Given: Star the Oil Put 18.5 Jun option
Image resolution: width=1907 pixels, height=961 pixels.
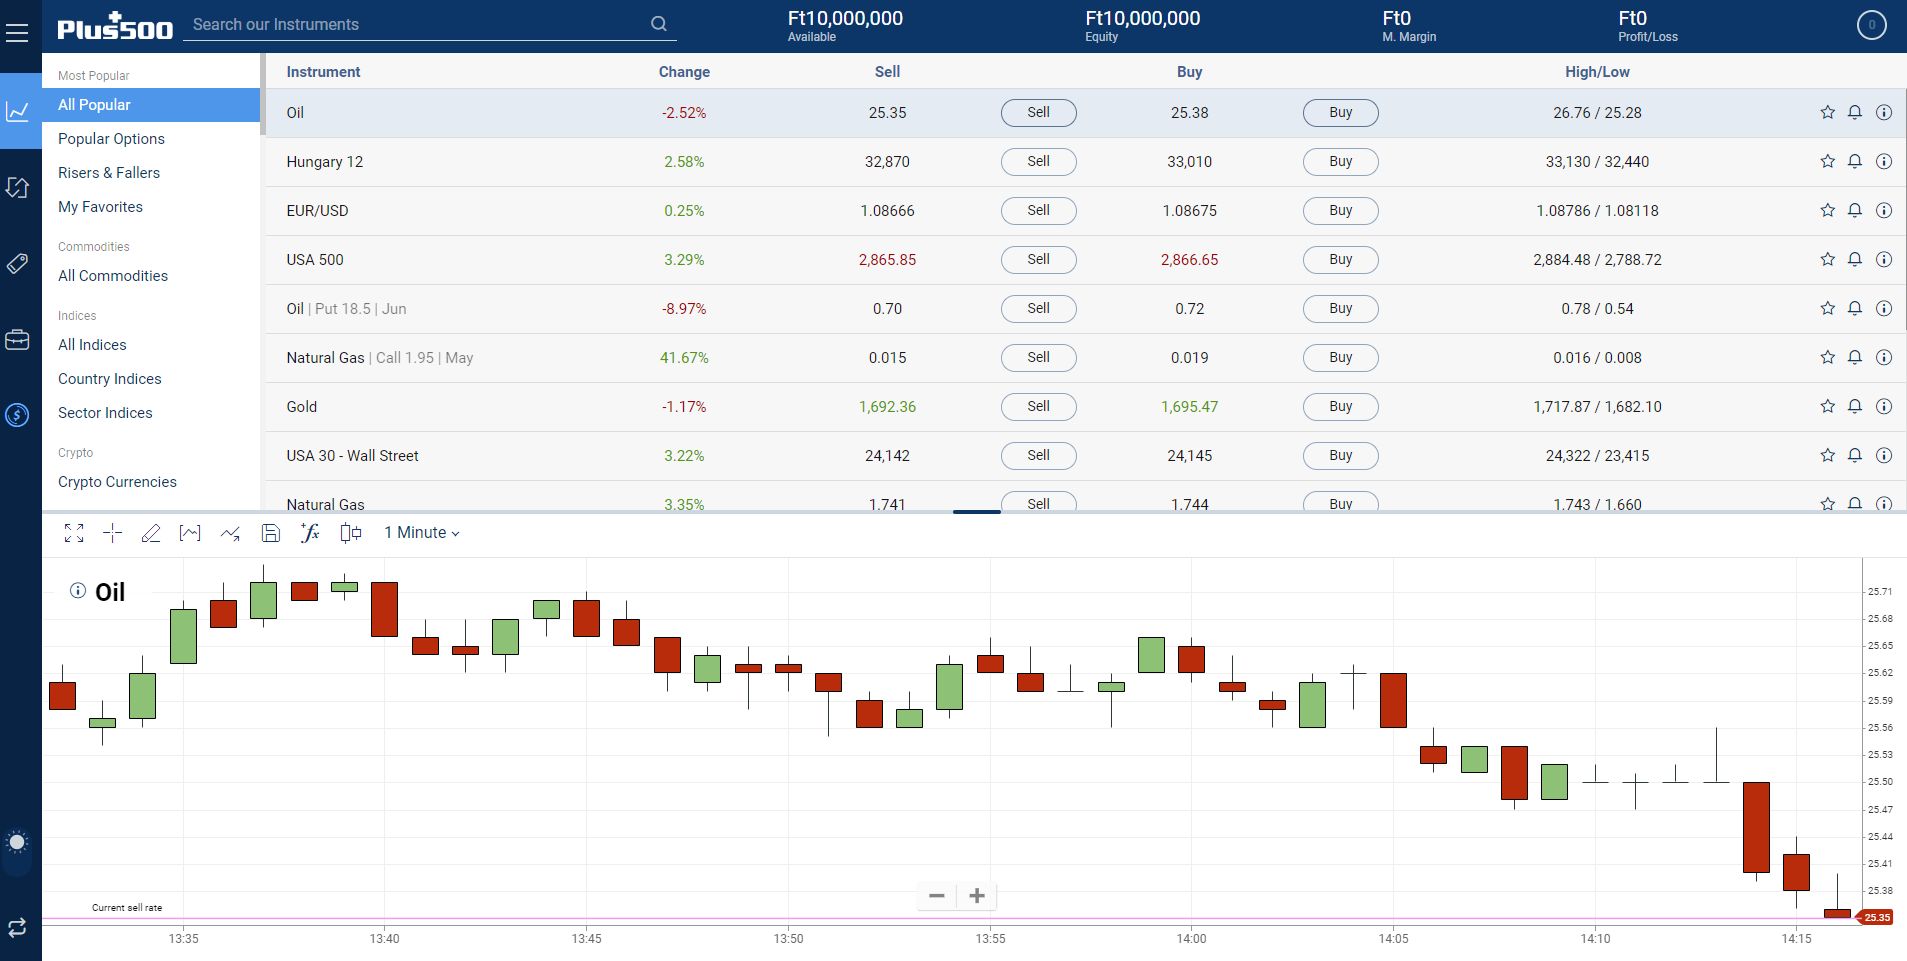Looking at the screenshot, I should 1827,309.
